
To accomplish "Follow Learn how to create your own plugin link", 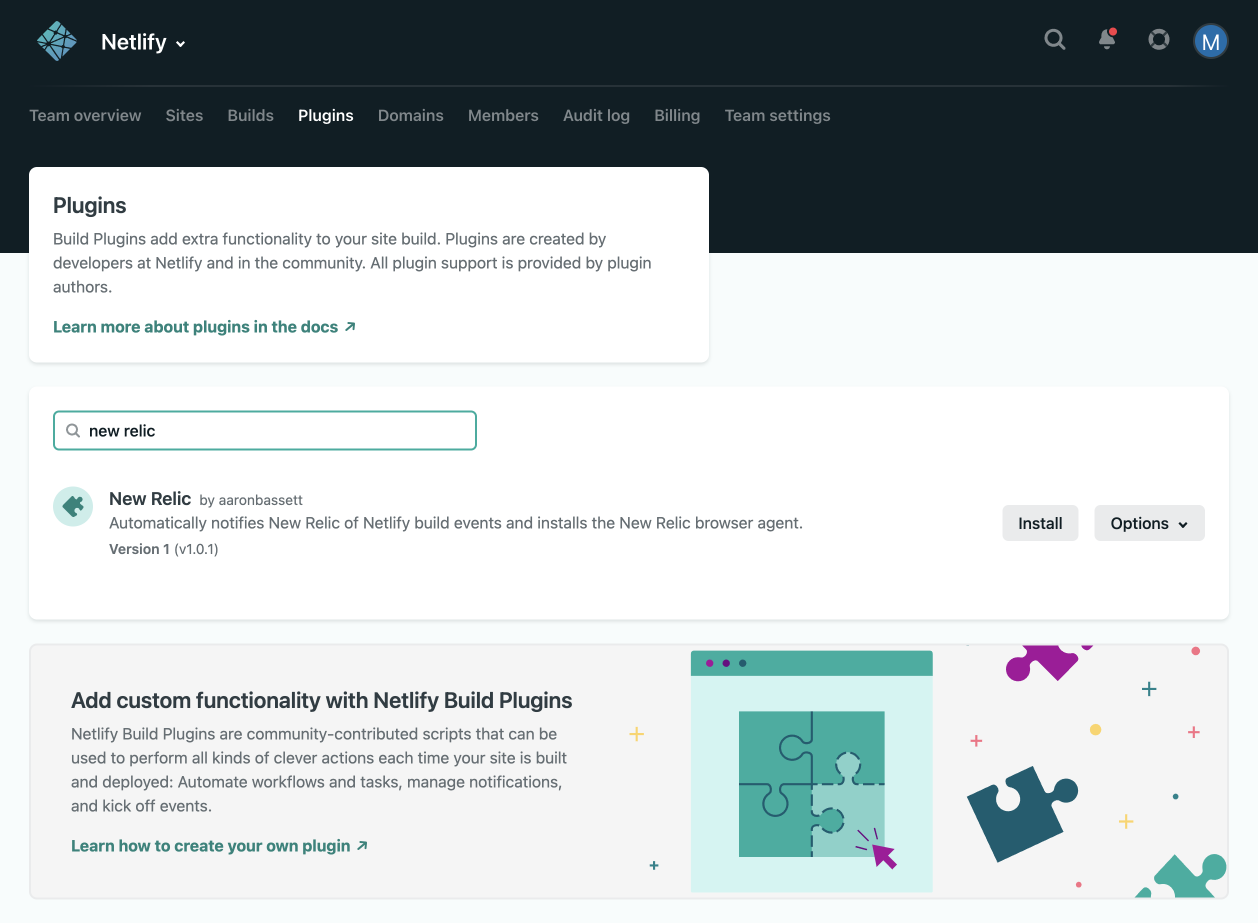I will [219, 846].
